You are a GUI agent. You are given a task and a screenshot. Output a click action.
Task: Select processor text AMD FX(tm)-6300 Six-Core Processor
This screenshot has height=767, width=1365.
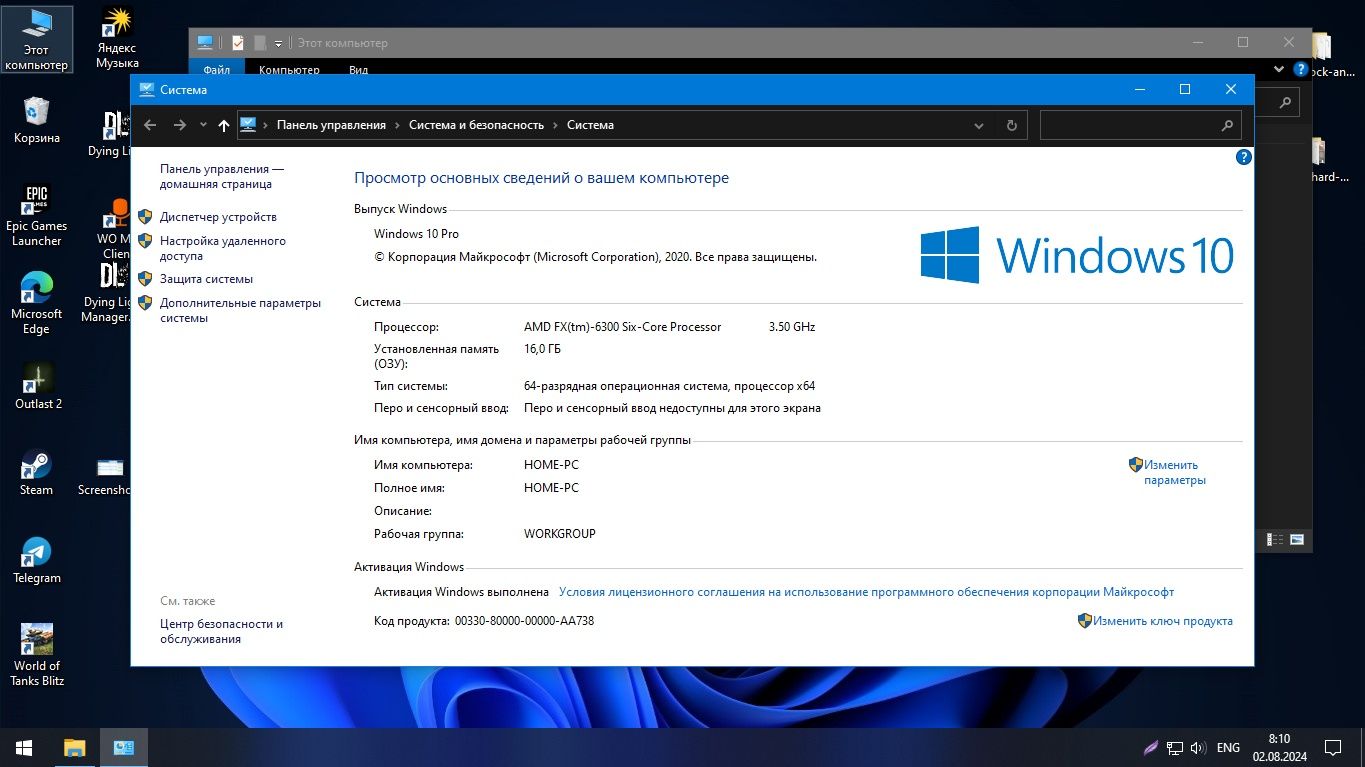tap(622, 327)
